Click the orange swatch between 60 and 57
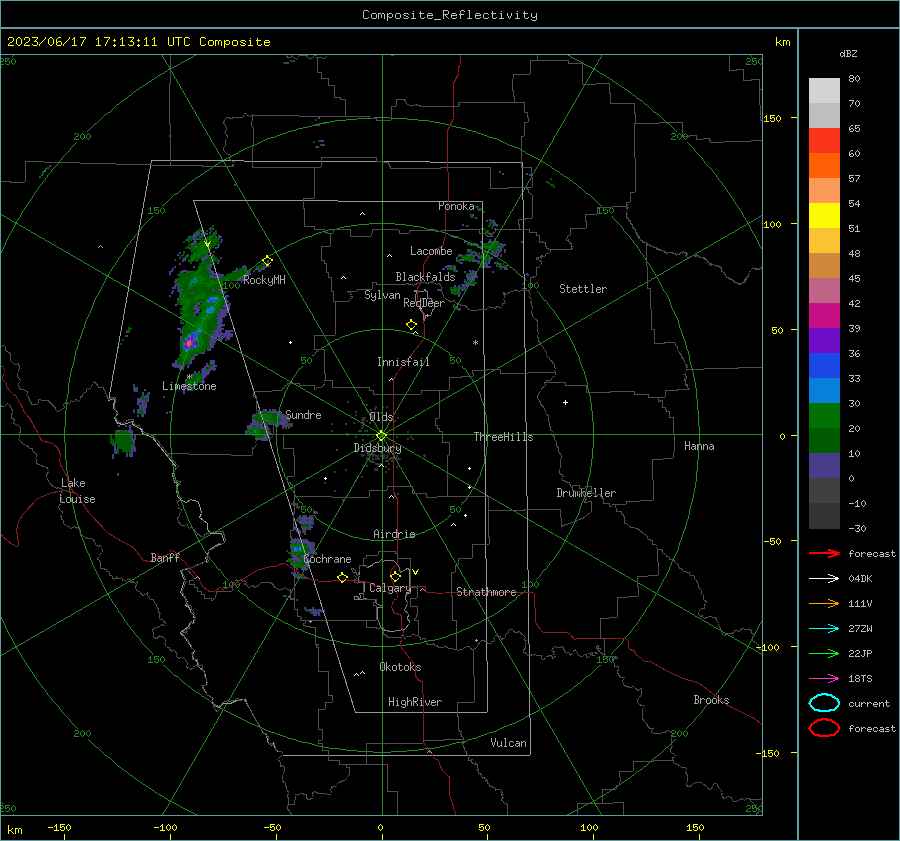 (x=824, y=166)
